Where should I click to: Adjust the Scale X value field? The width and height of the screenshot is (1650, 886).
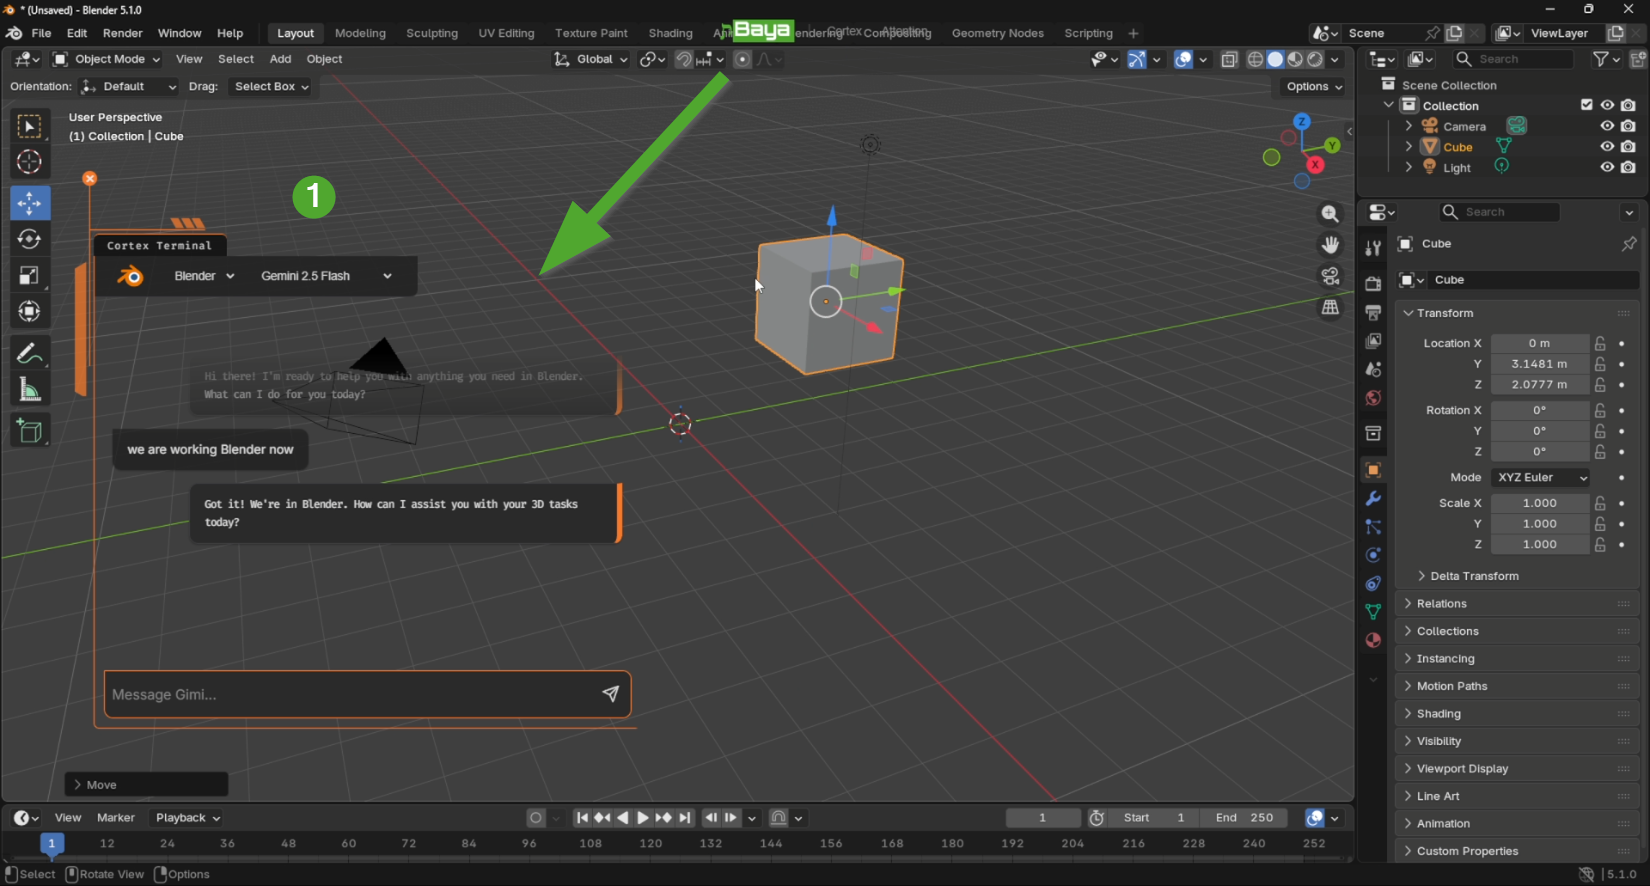pyautogui.click(x=1539, y=503)
